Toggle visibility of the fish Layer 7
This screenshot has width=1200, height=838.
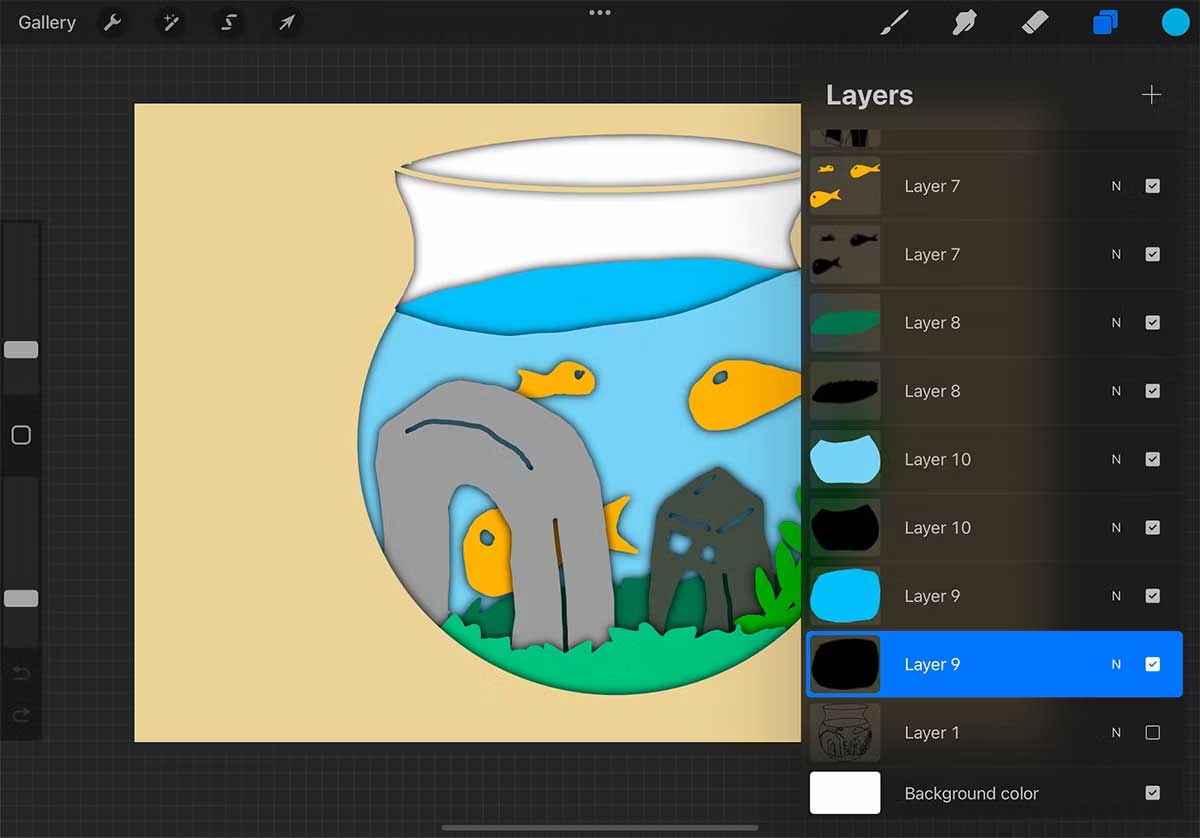[1153, 186]
